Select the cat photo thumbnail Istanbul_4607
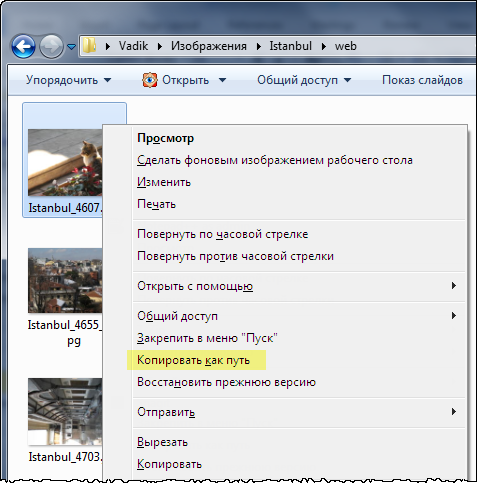This screenshot has width=478, height=484. point(65,162)
